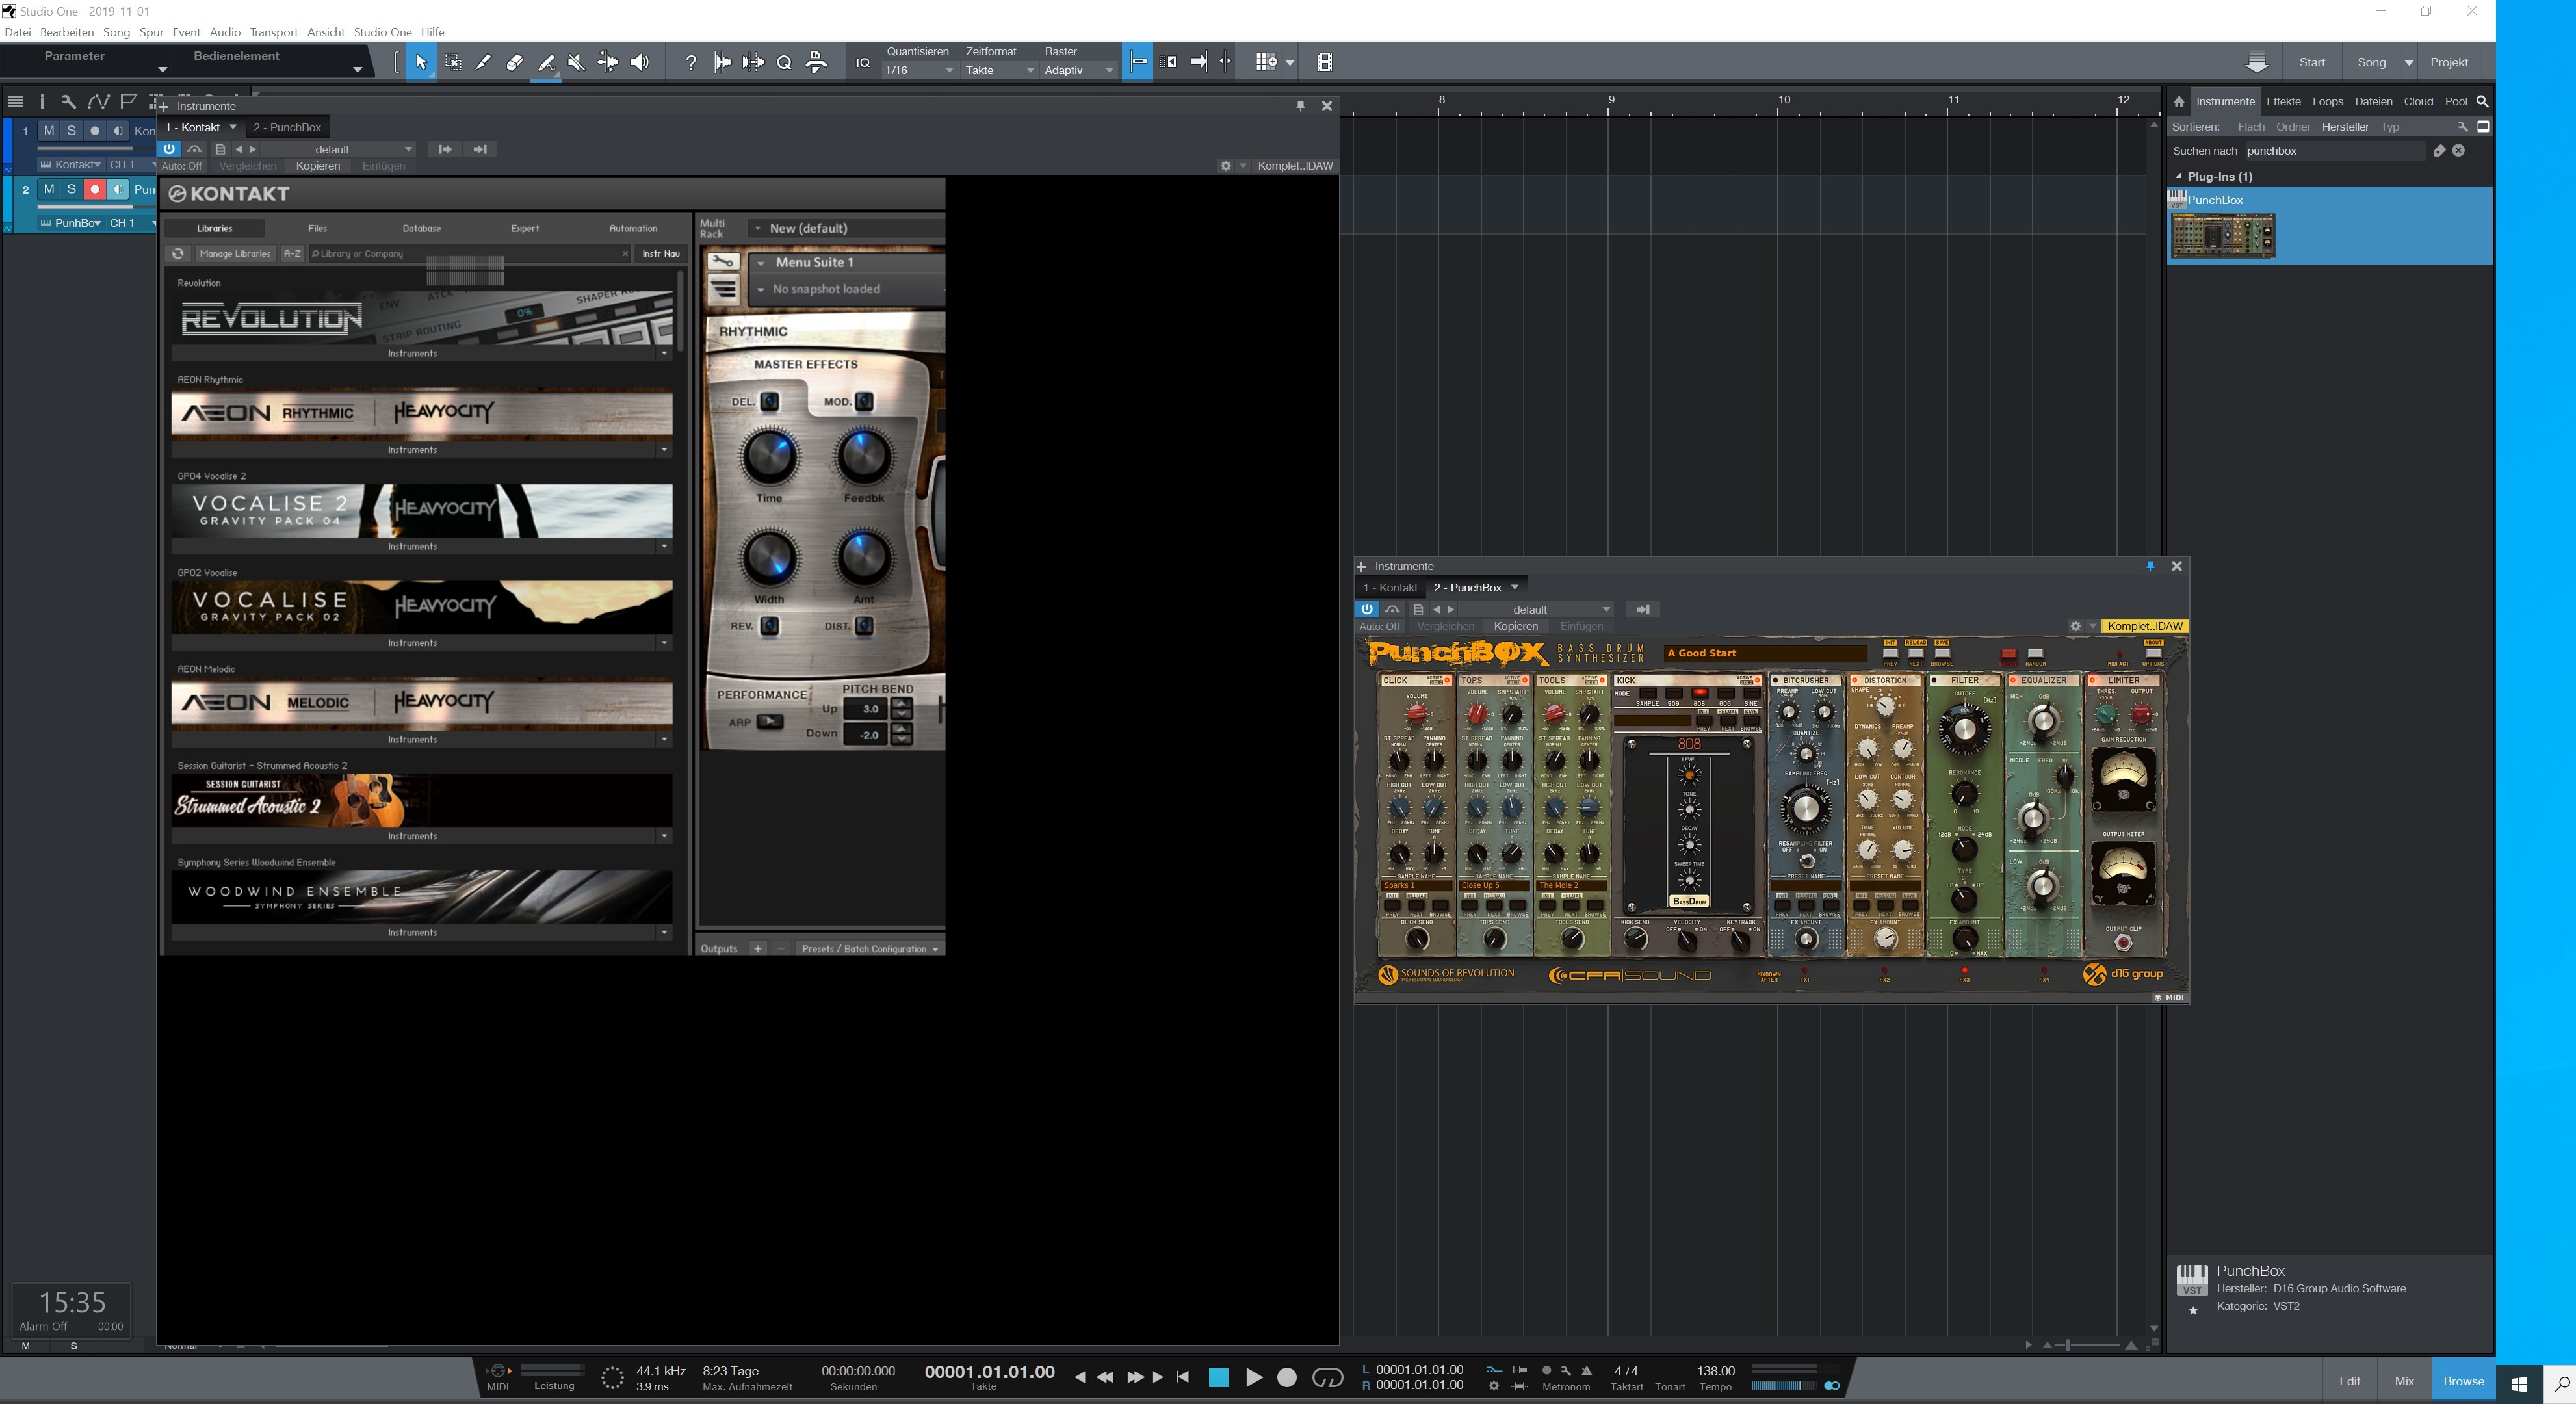Toggle the loop playback button

(1327, 1377)
